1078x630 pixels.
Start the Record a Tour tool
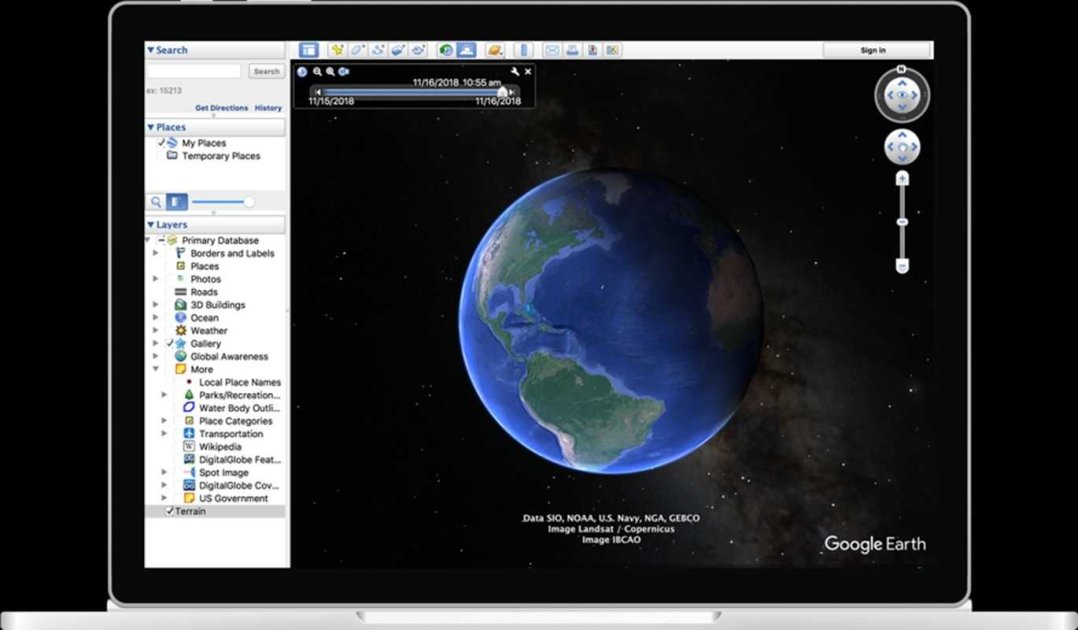[418, 50]
